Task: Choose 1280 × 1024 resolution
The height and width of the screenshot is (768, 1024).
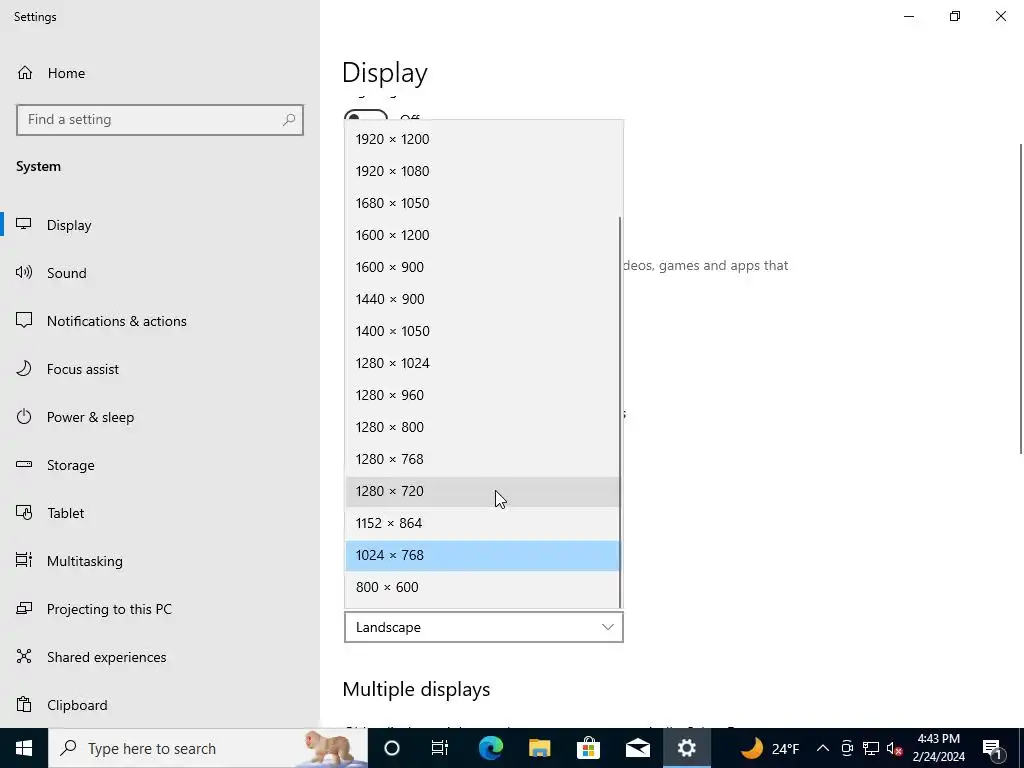Action: 483,363
